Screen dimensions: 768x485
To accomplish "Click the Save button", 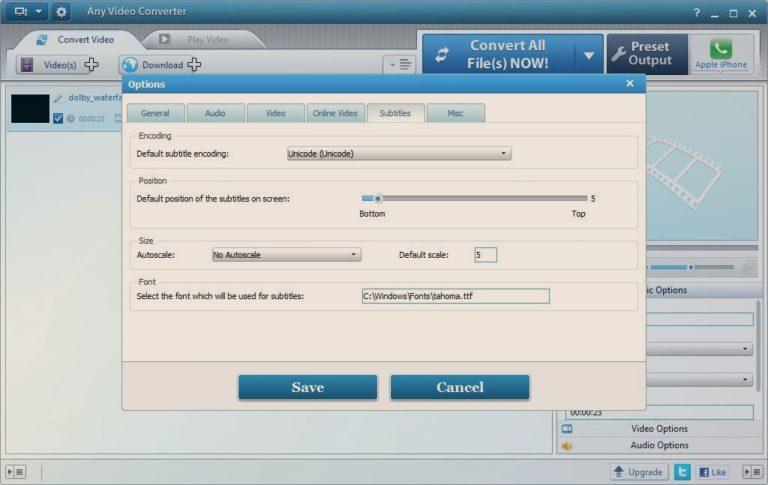I will click(x=308, y=387).
